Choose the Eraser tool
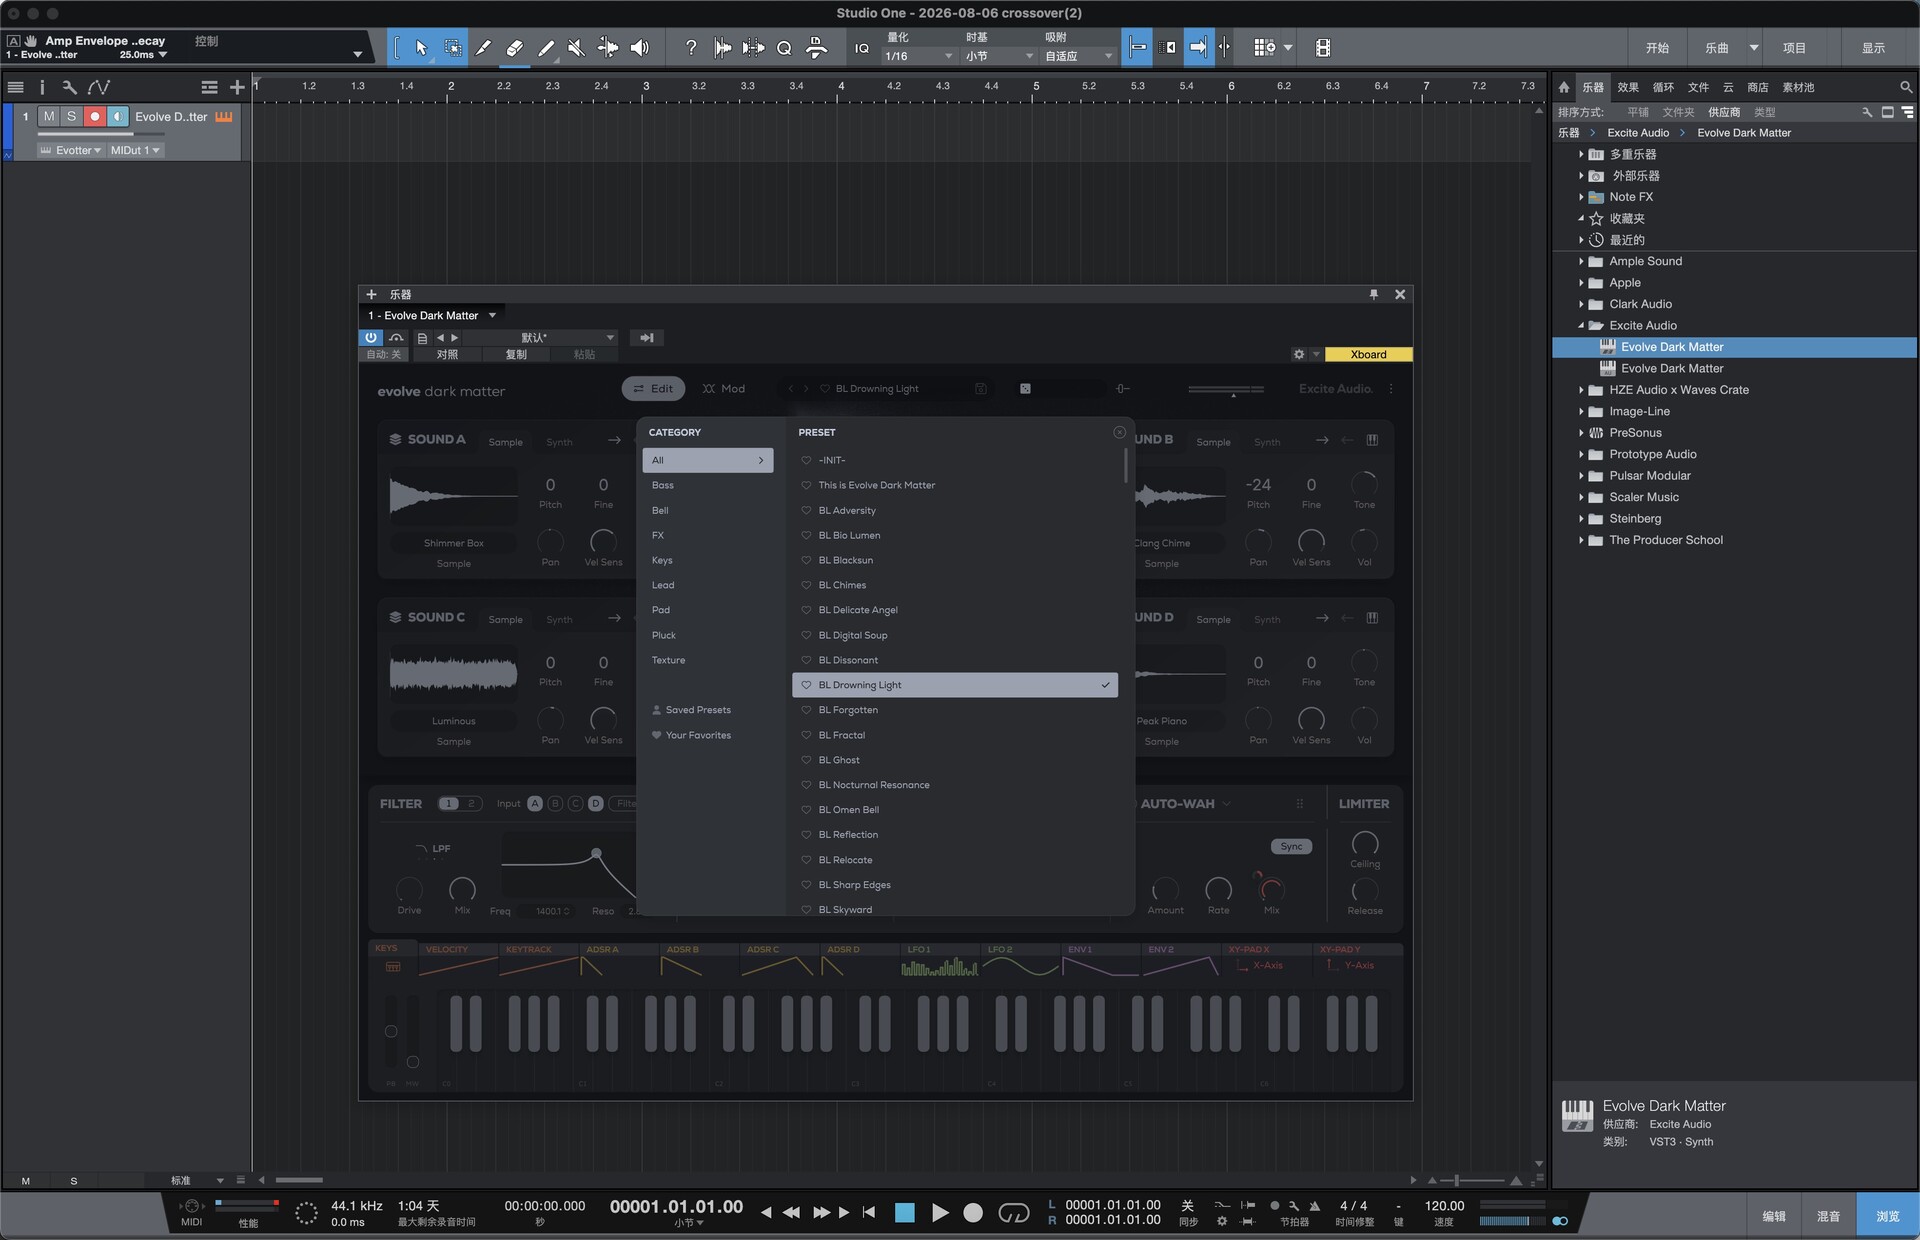Image resolution: width=1920 pixels, height=1240 pixels. pos(514,47)
